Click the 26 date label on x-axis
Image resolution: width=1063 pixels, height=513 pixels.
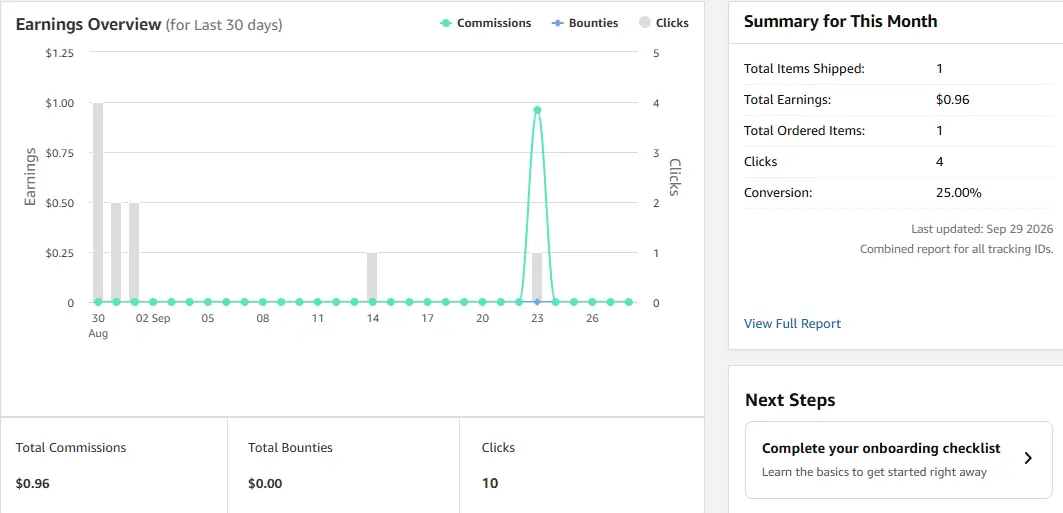pos(592,319)
